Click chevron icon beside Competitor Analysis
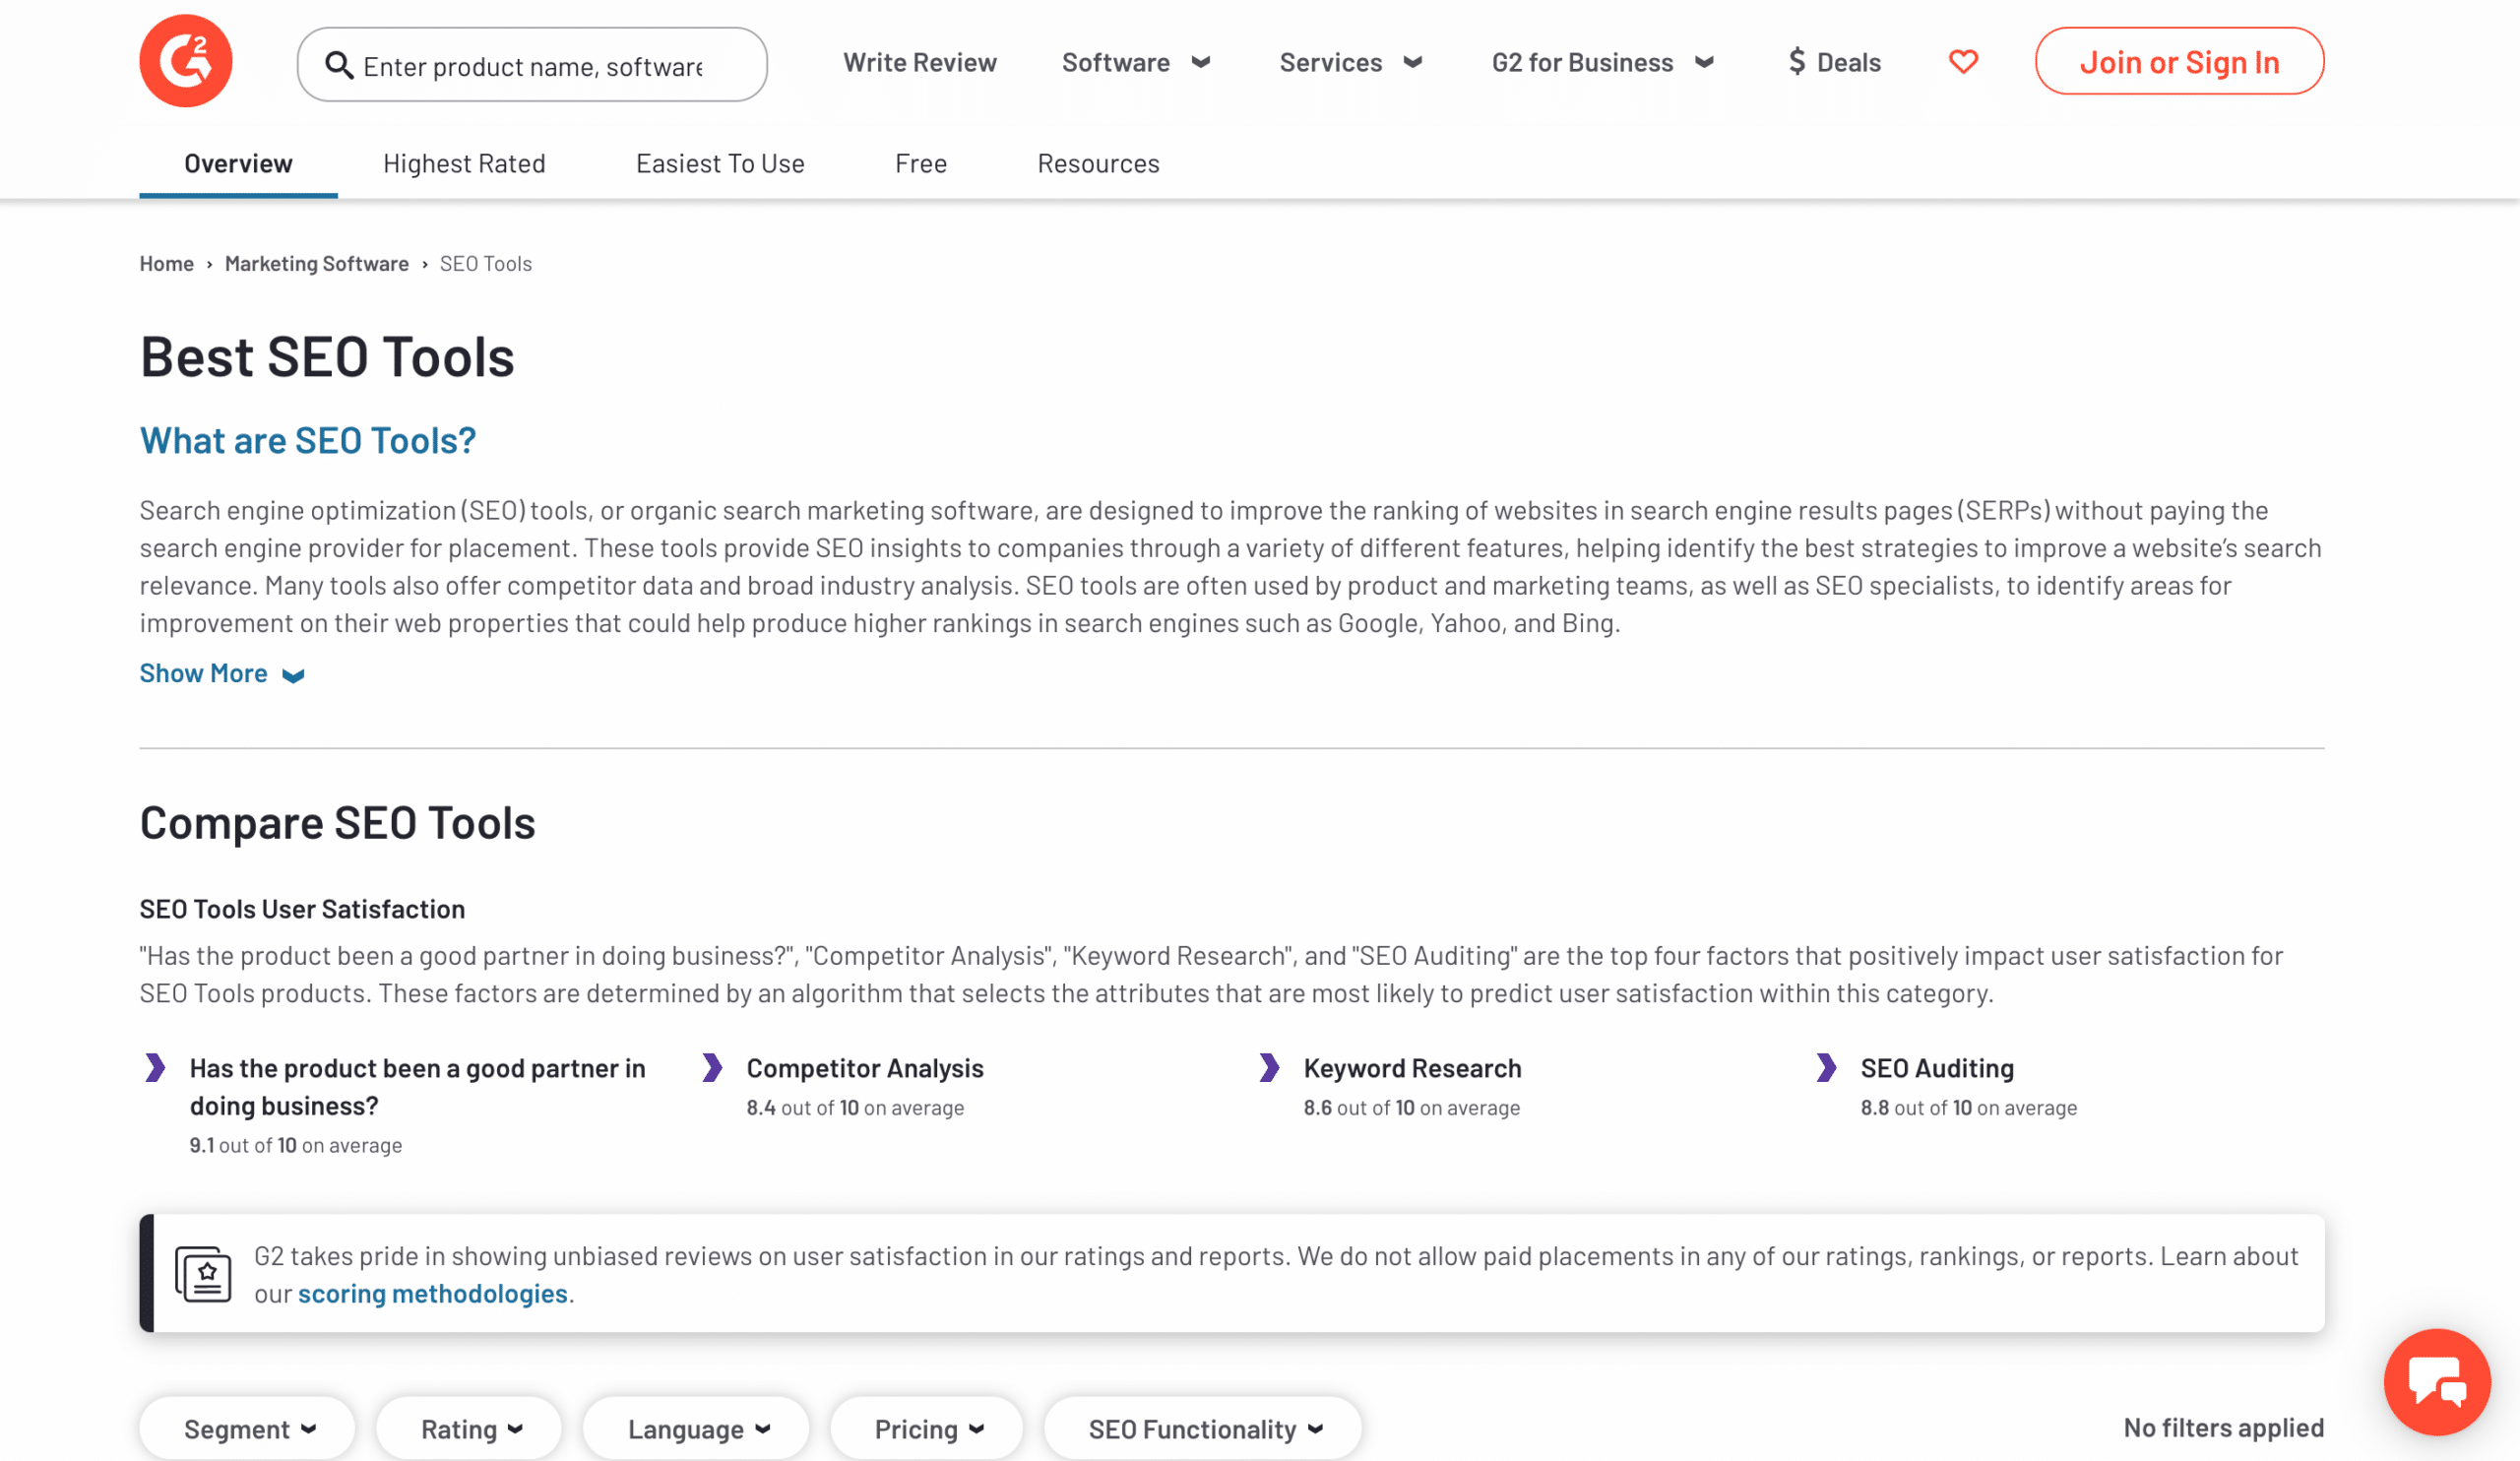 click(x=712, y=1067)
